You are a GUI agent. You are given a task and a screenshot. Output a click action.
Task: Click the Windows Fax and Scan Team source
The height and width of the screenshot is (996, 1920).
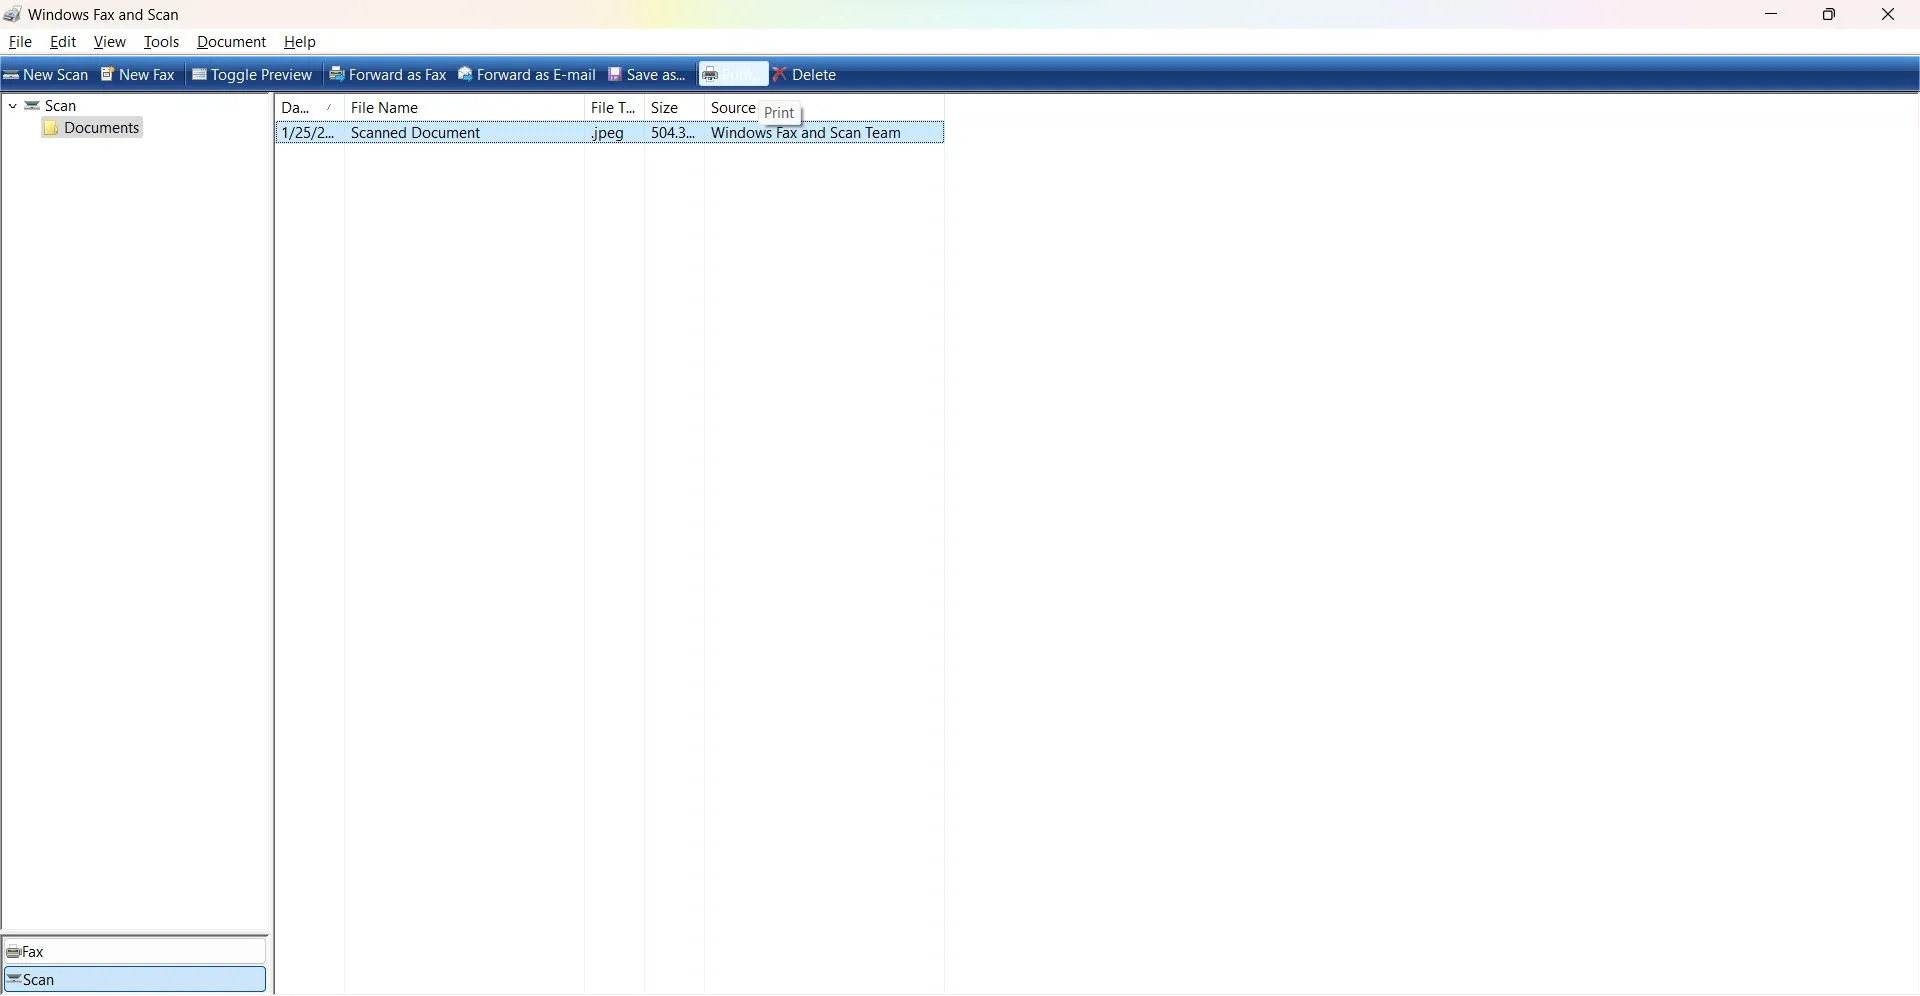pyautogui.click(x=806, y=133)
